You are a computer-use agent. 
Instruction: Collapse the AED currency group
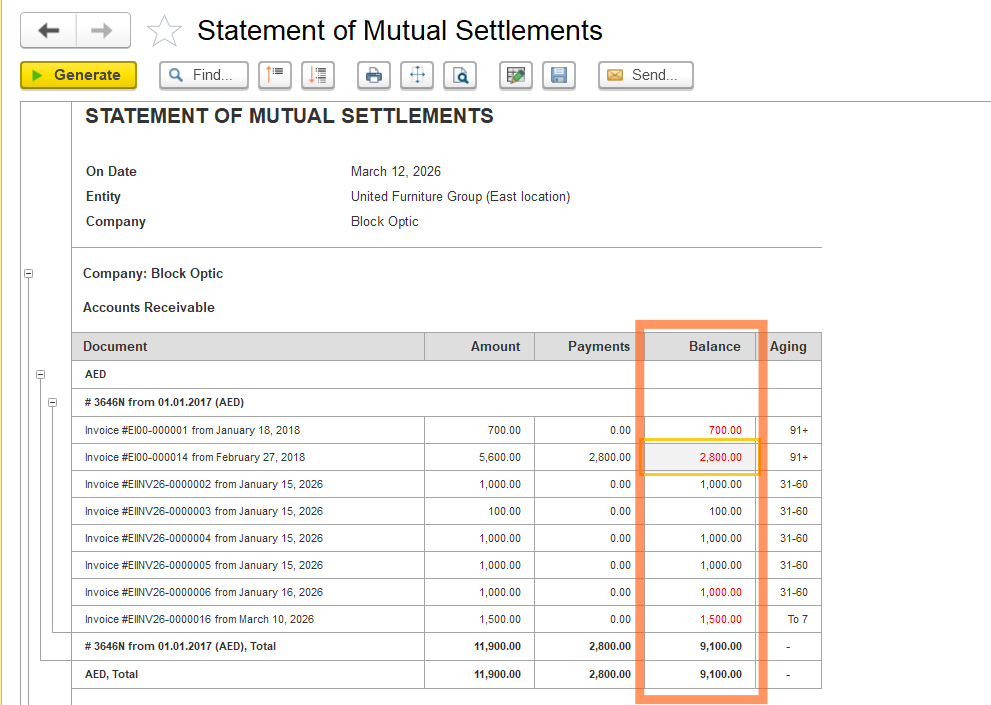(x=41, y=374)
